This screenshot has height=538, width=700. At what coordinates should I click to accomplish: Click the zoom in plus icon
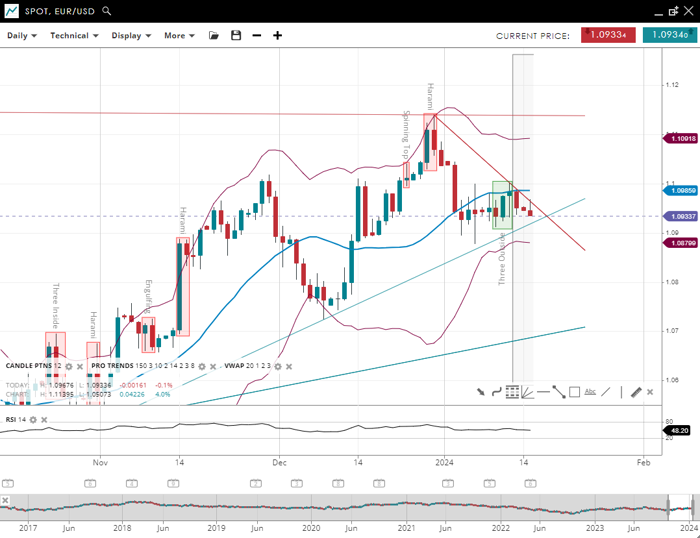click(278, 35)
